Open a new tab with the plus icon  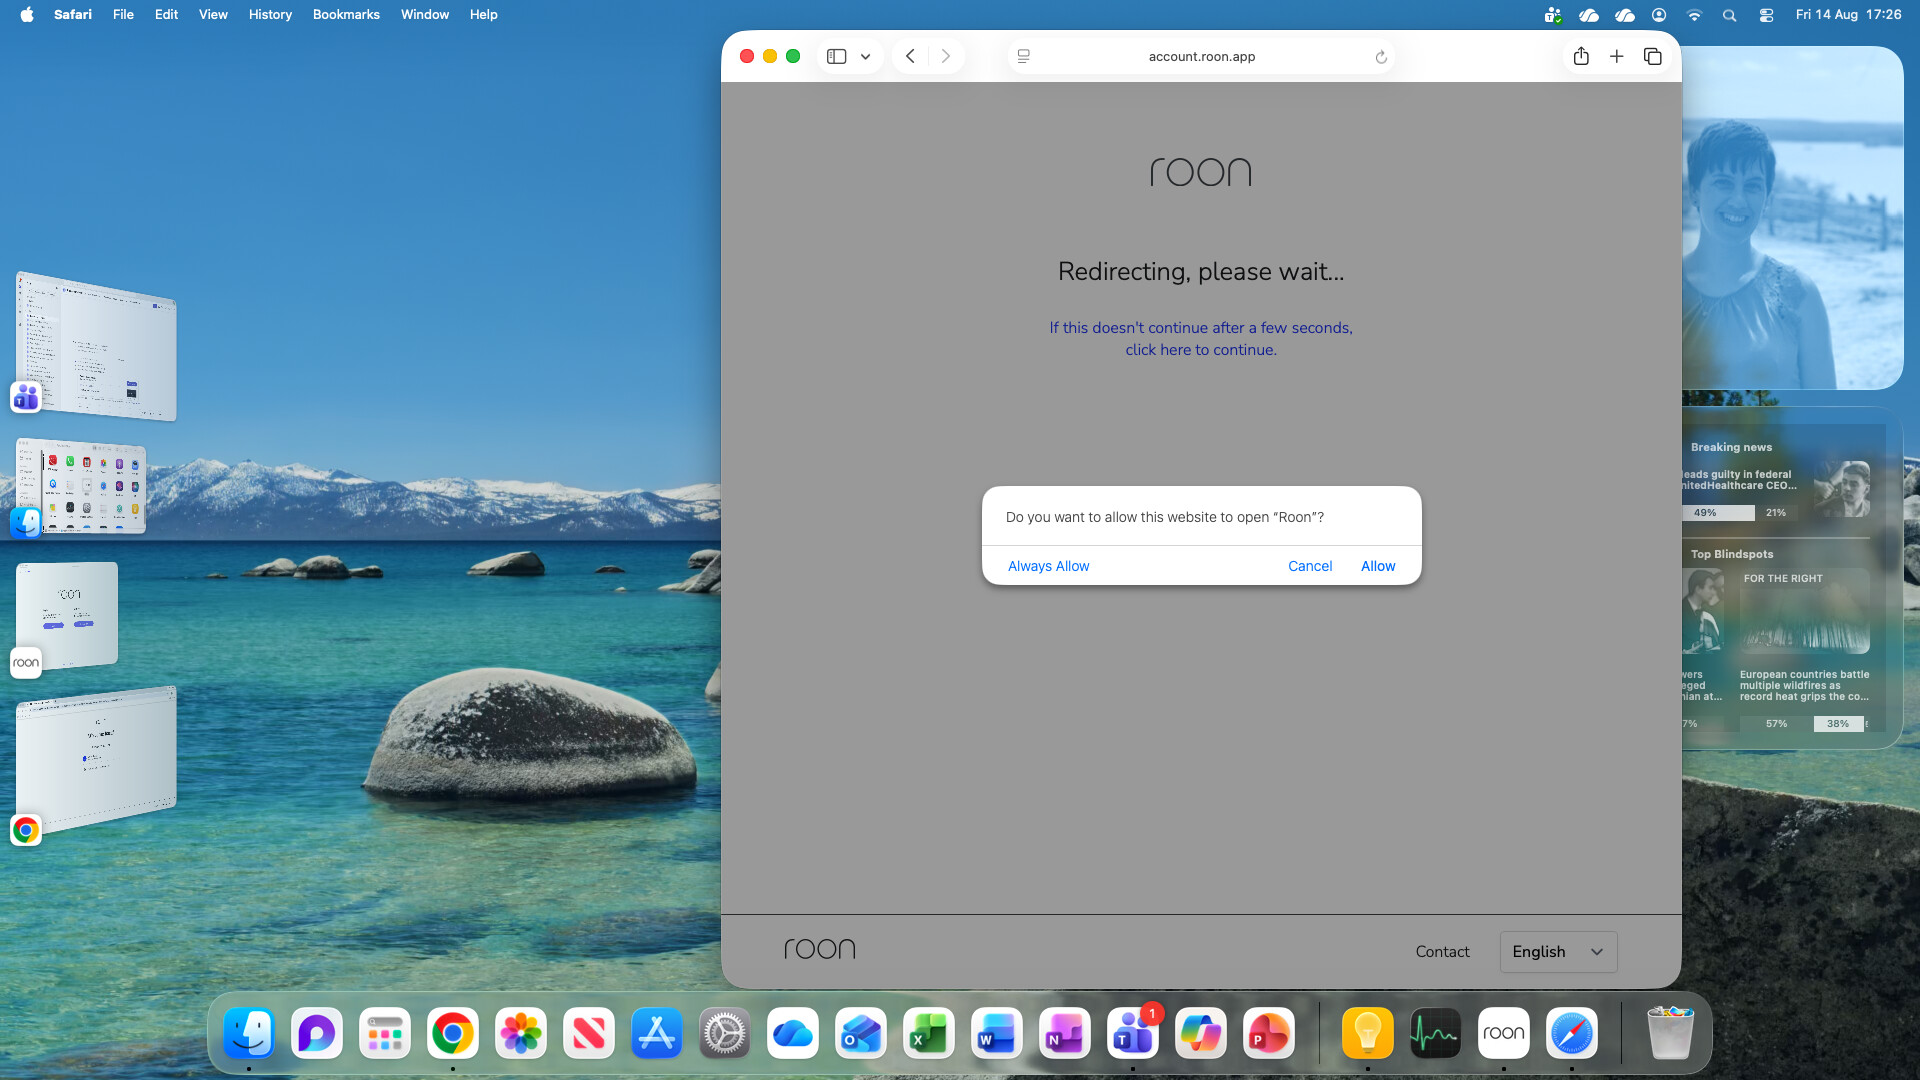[1616, 57]
